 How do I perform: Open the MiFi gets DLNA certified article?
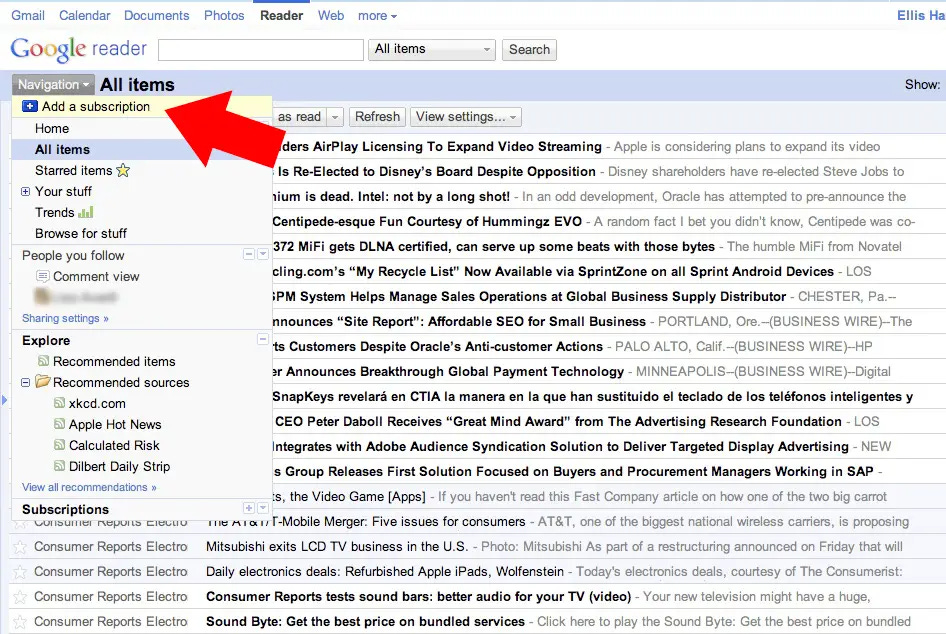494,246
